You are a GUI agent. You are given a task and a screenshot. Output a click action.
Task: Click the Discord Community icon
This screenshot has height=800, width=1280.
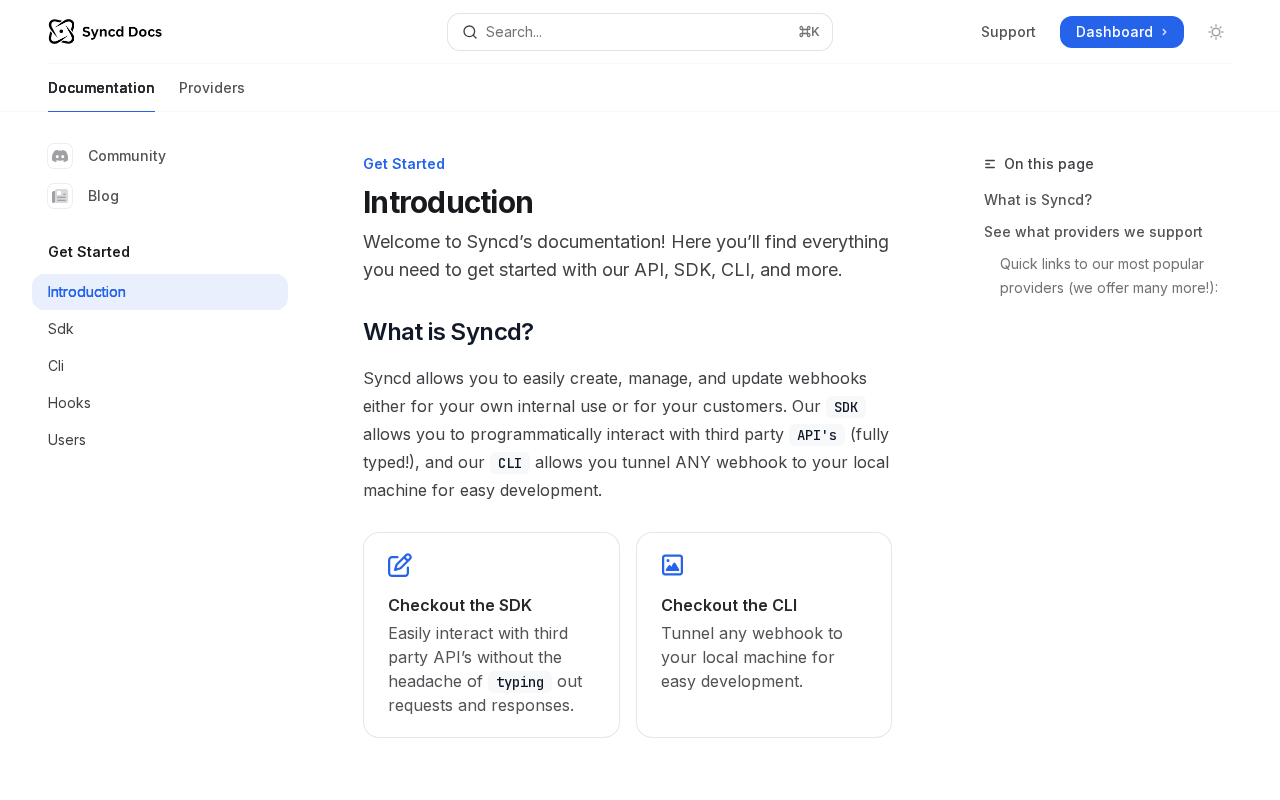60,156
